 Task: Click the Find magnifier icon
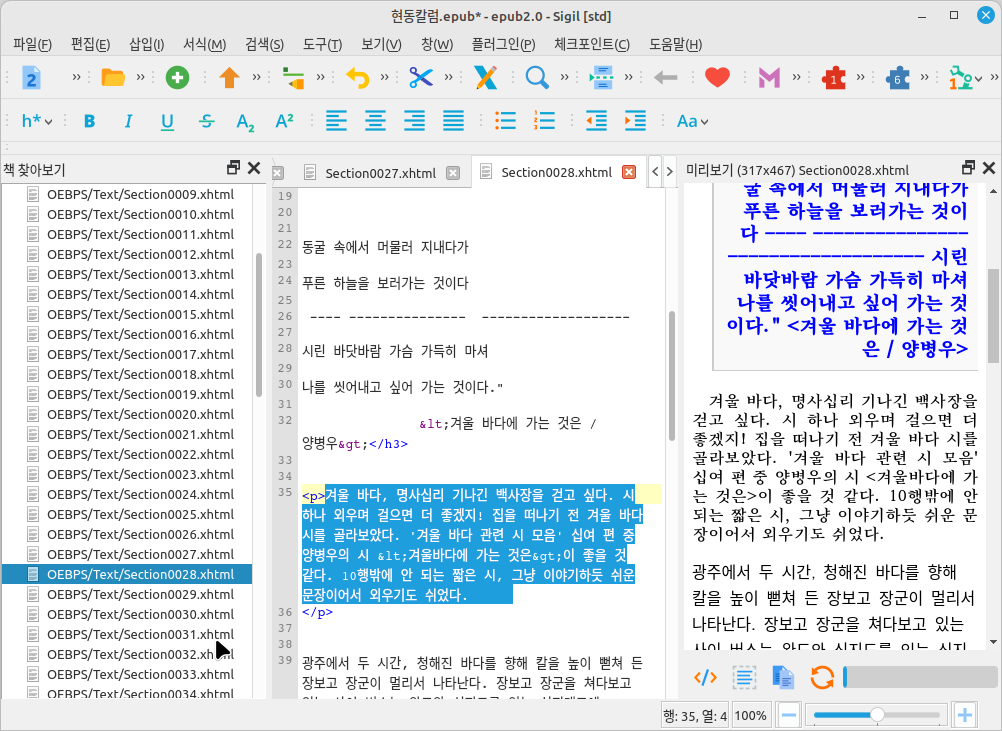(537, 78)
